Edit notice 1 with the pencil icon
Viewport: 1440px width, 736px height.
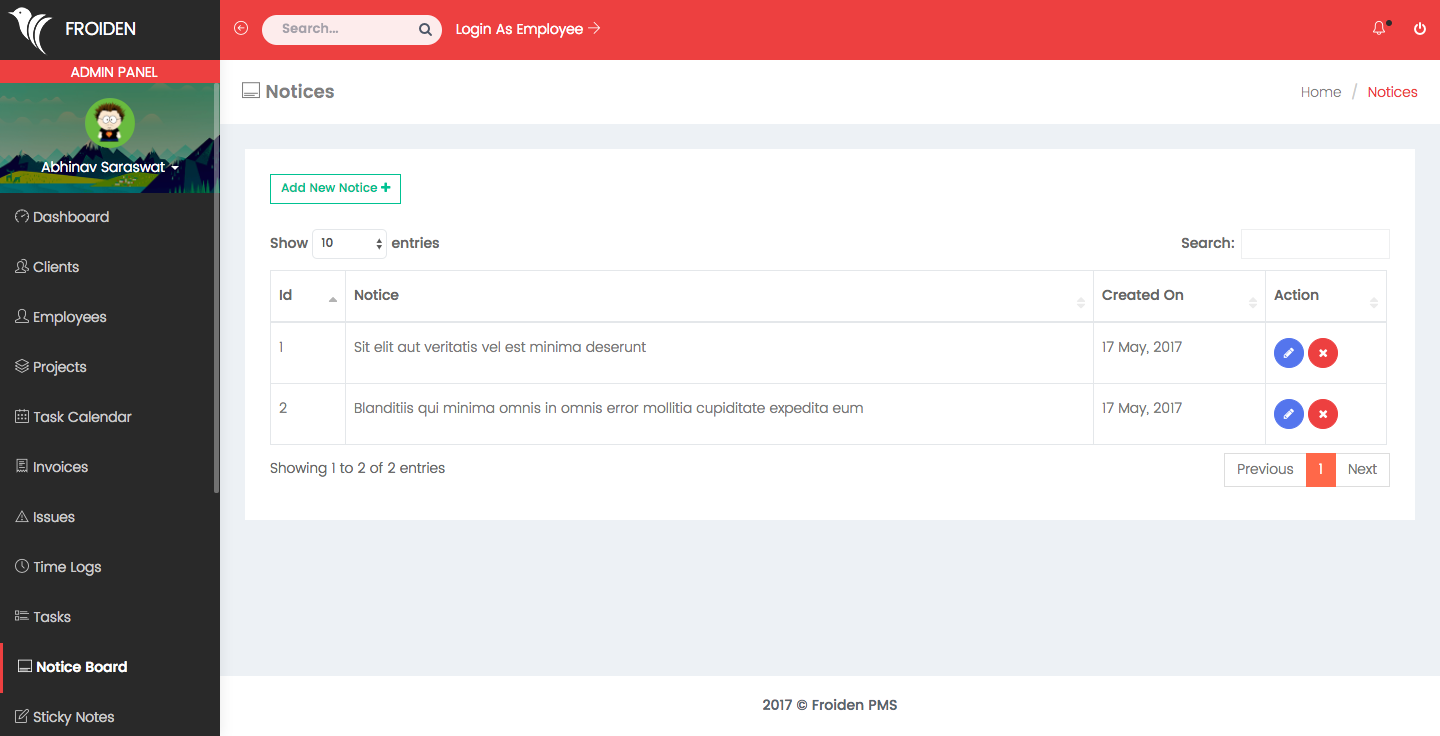(x=1288, y=353)
